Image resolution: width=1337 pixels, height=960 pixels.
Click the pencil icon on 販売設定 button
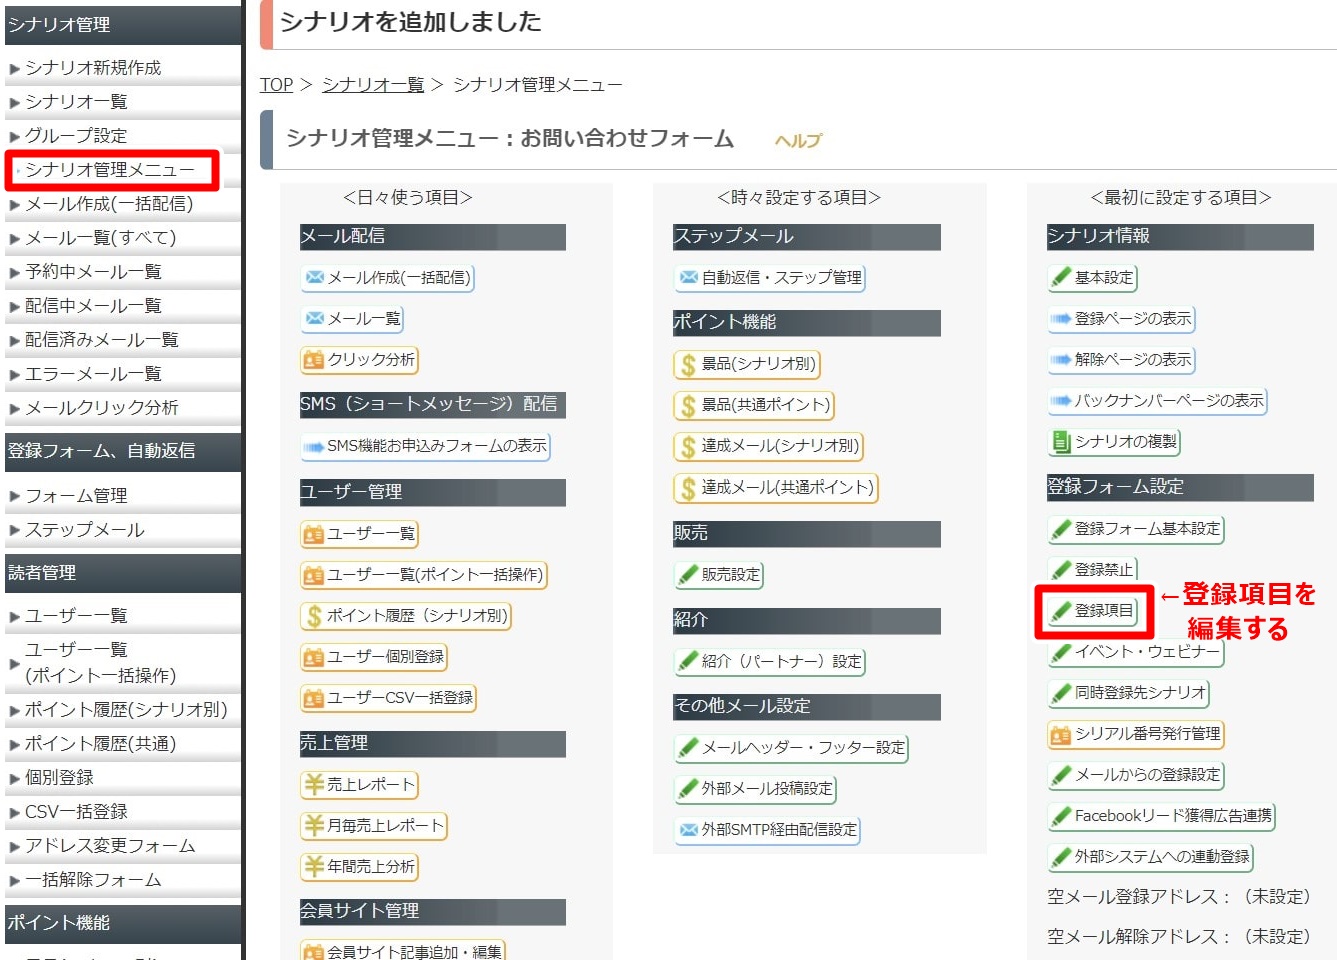pos(688,574)
